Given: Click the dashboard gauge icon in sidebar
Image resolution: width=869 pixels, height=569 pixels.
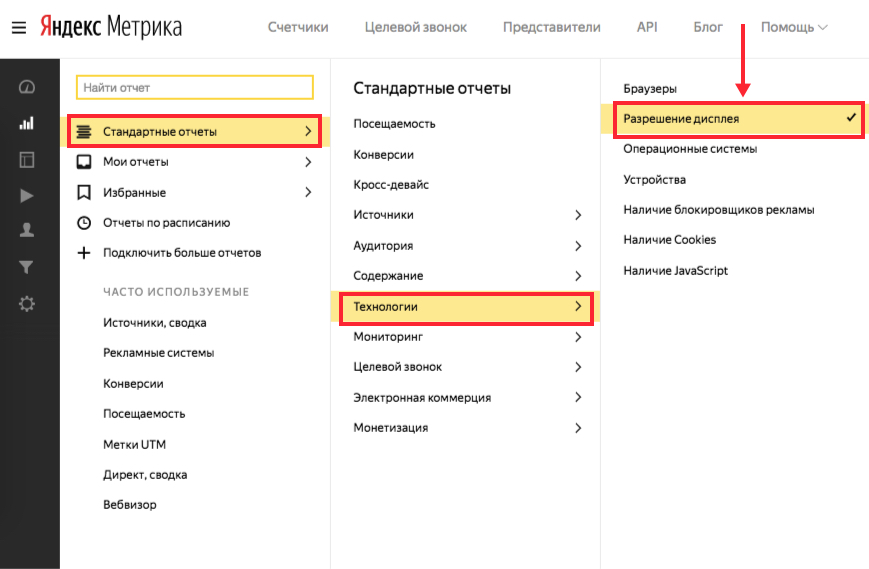Looking at the screenshot, I should tap(27, 88).
